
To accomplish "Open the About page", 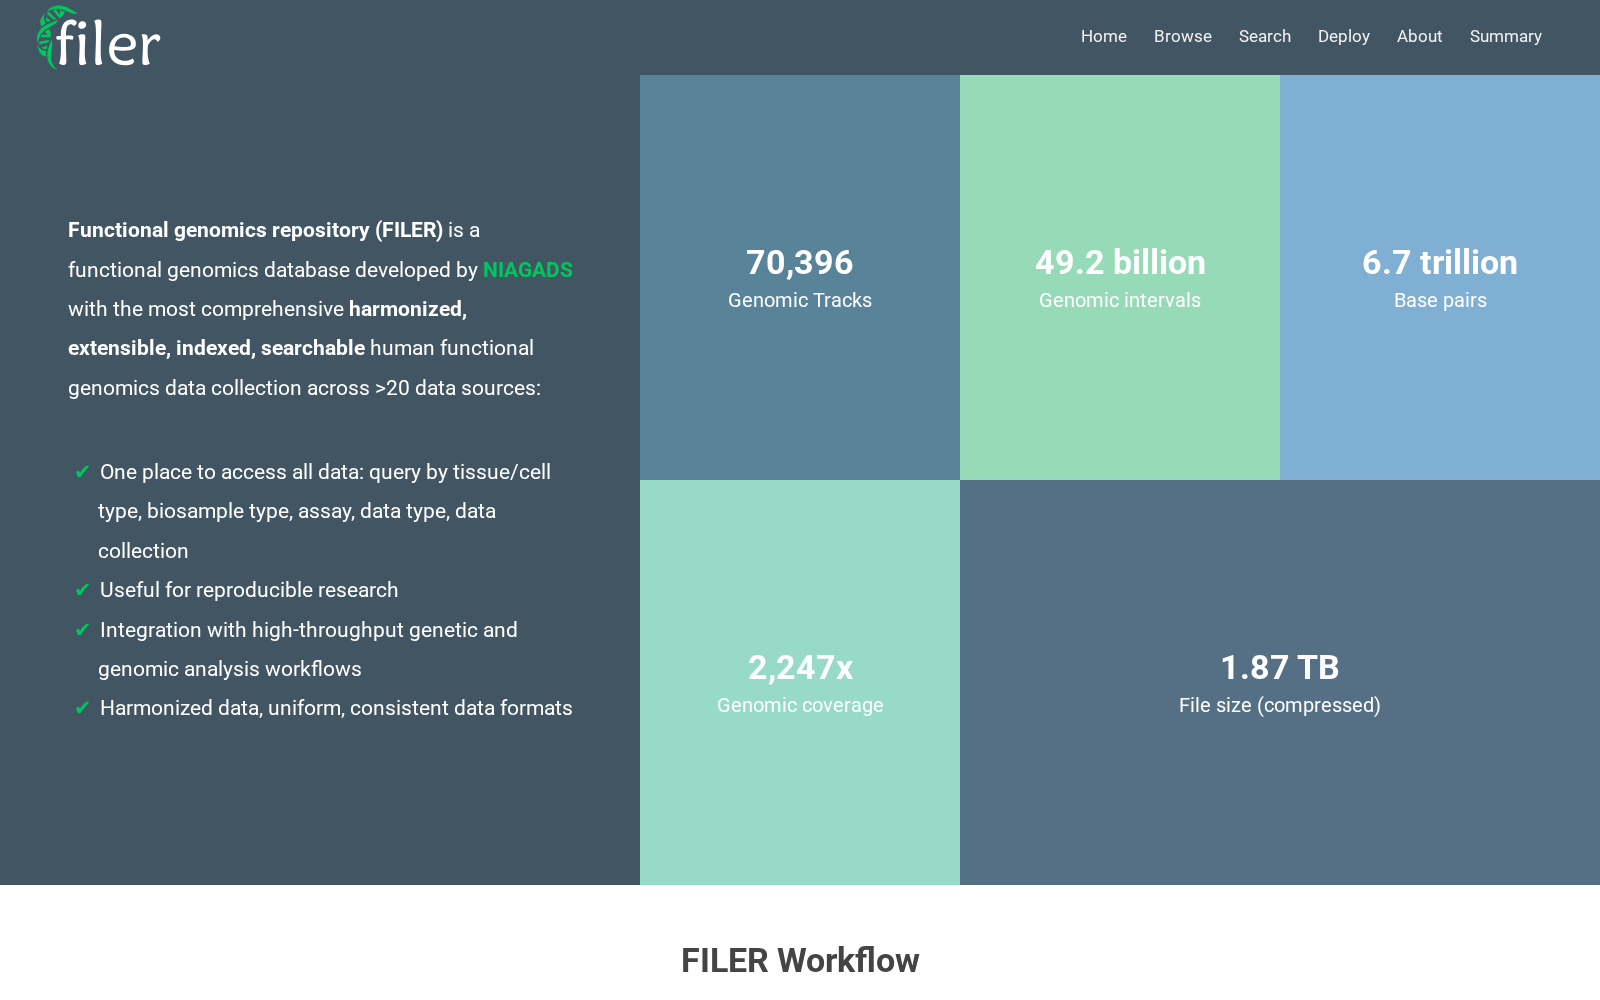I will point(1420,36).
